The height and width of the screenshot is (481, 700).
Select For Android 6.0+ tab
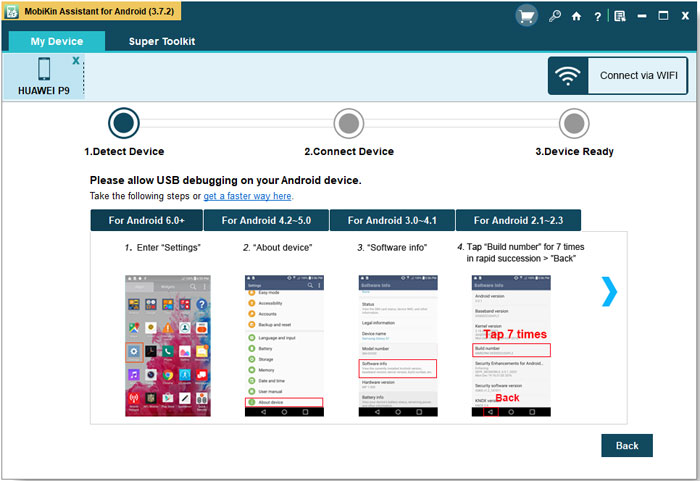[146, 220]
